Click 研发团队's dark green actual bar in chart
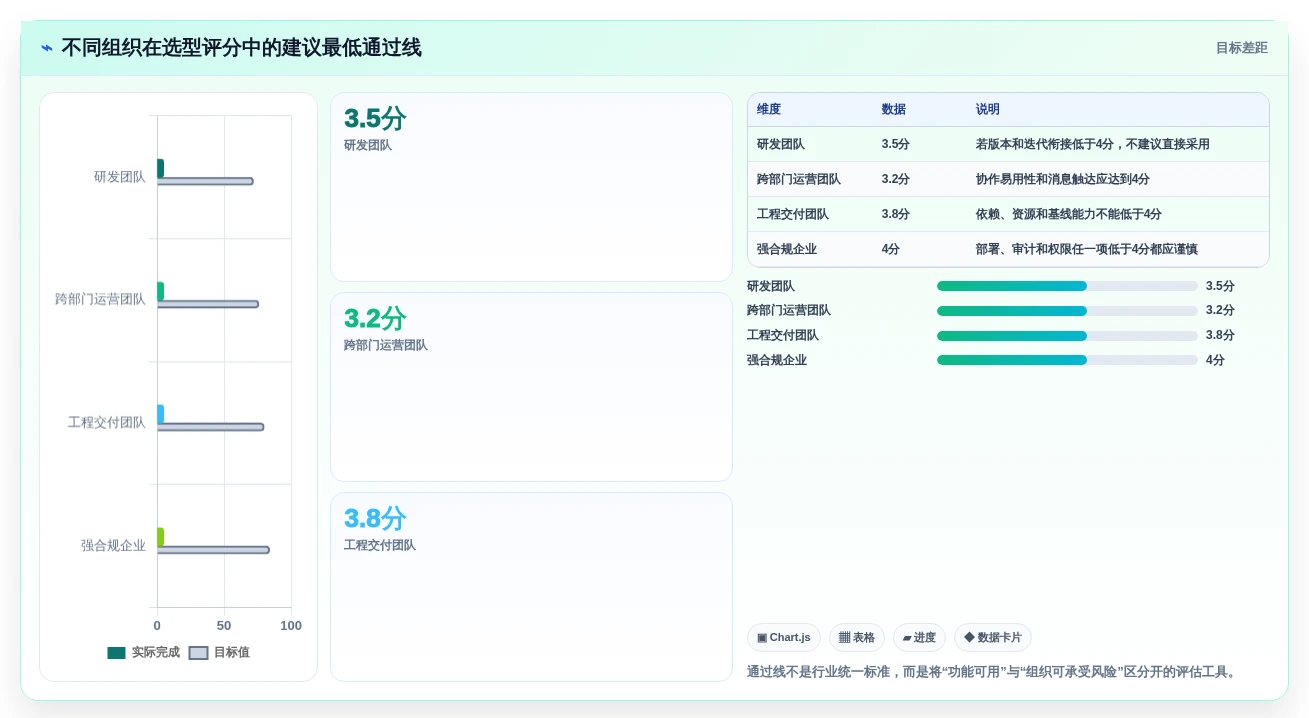The height and width of the screenshot is (718, 1309). 160,168
